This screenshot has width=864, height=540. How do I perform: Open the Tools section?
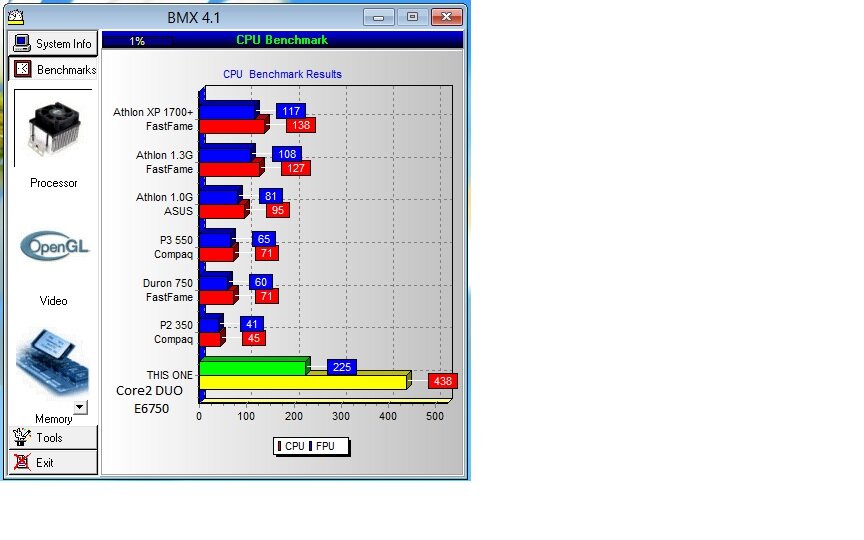click(x=52, y=437)
